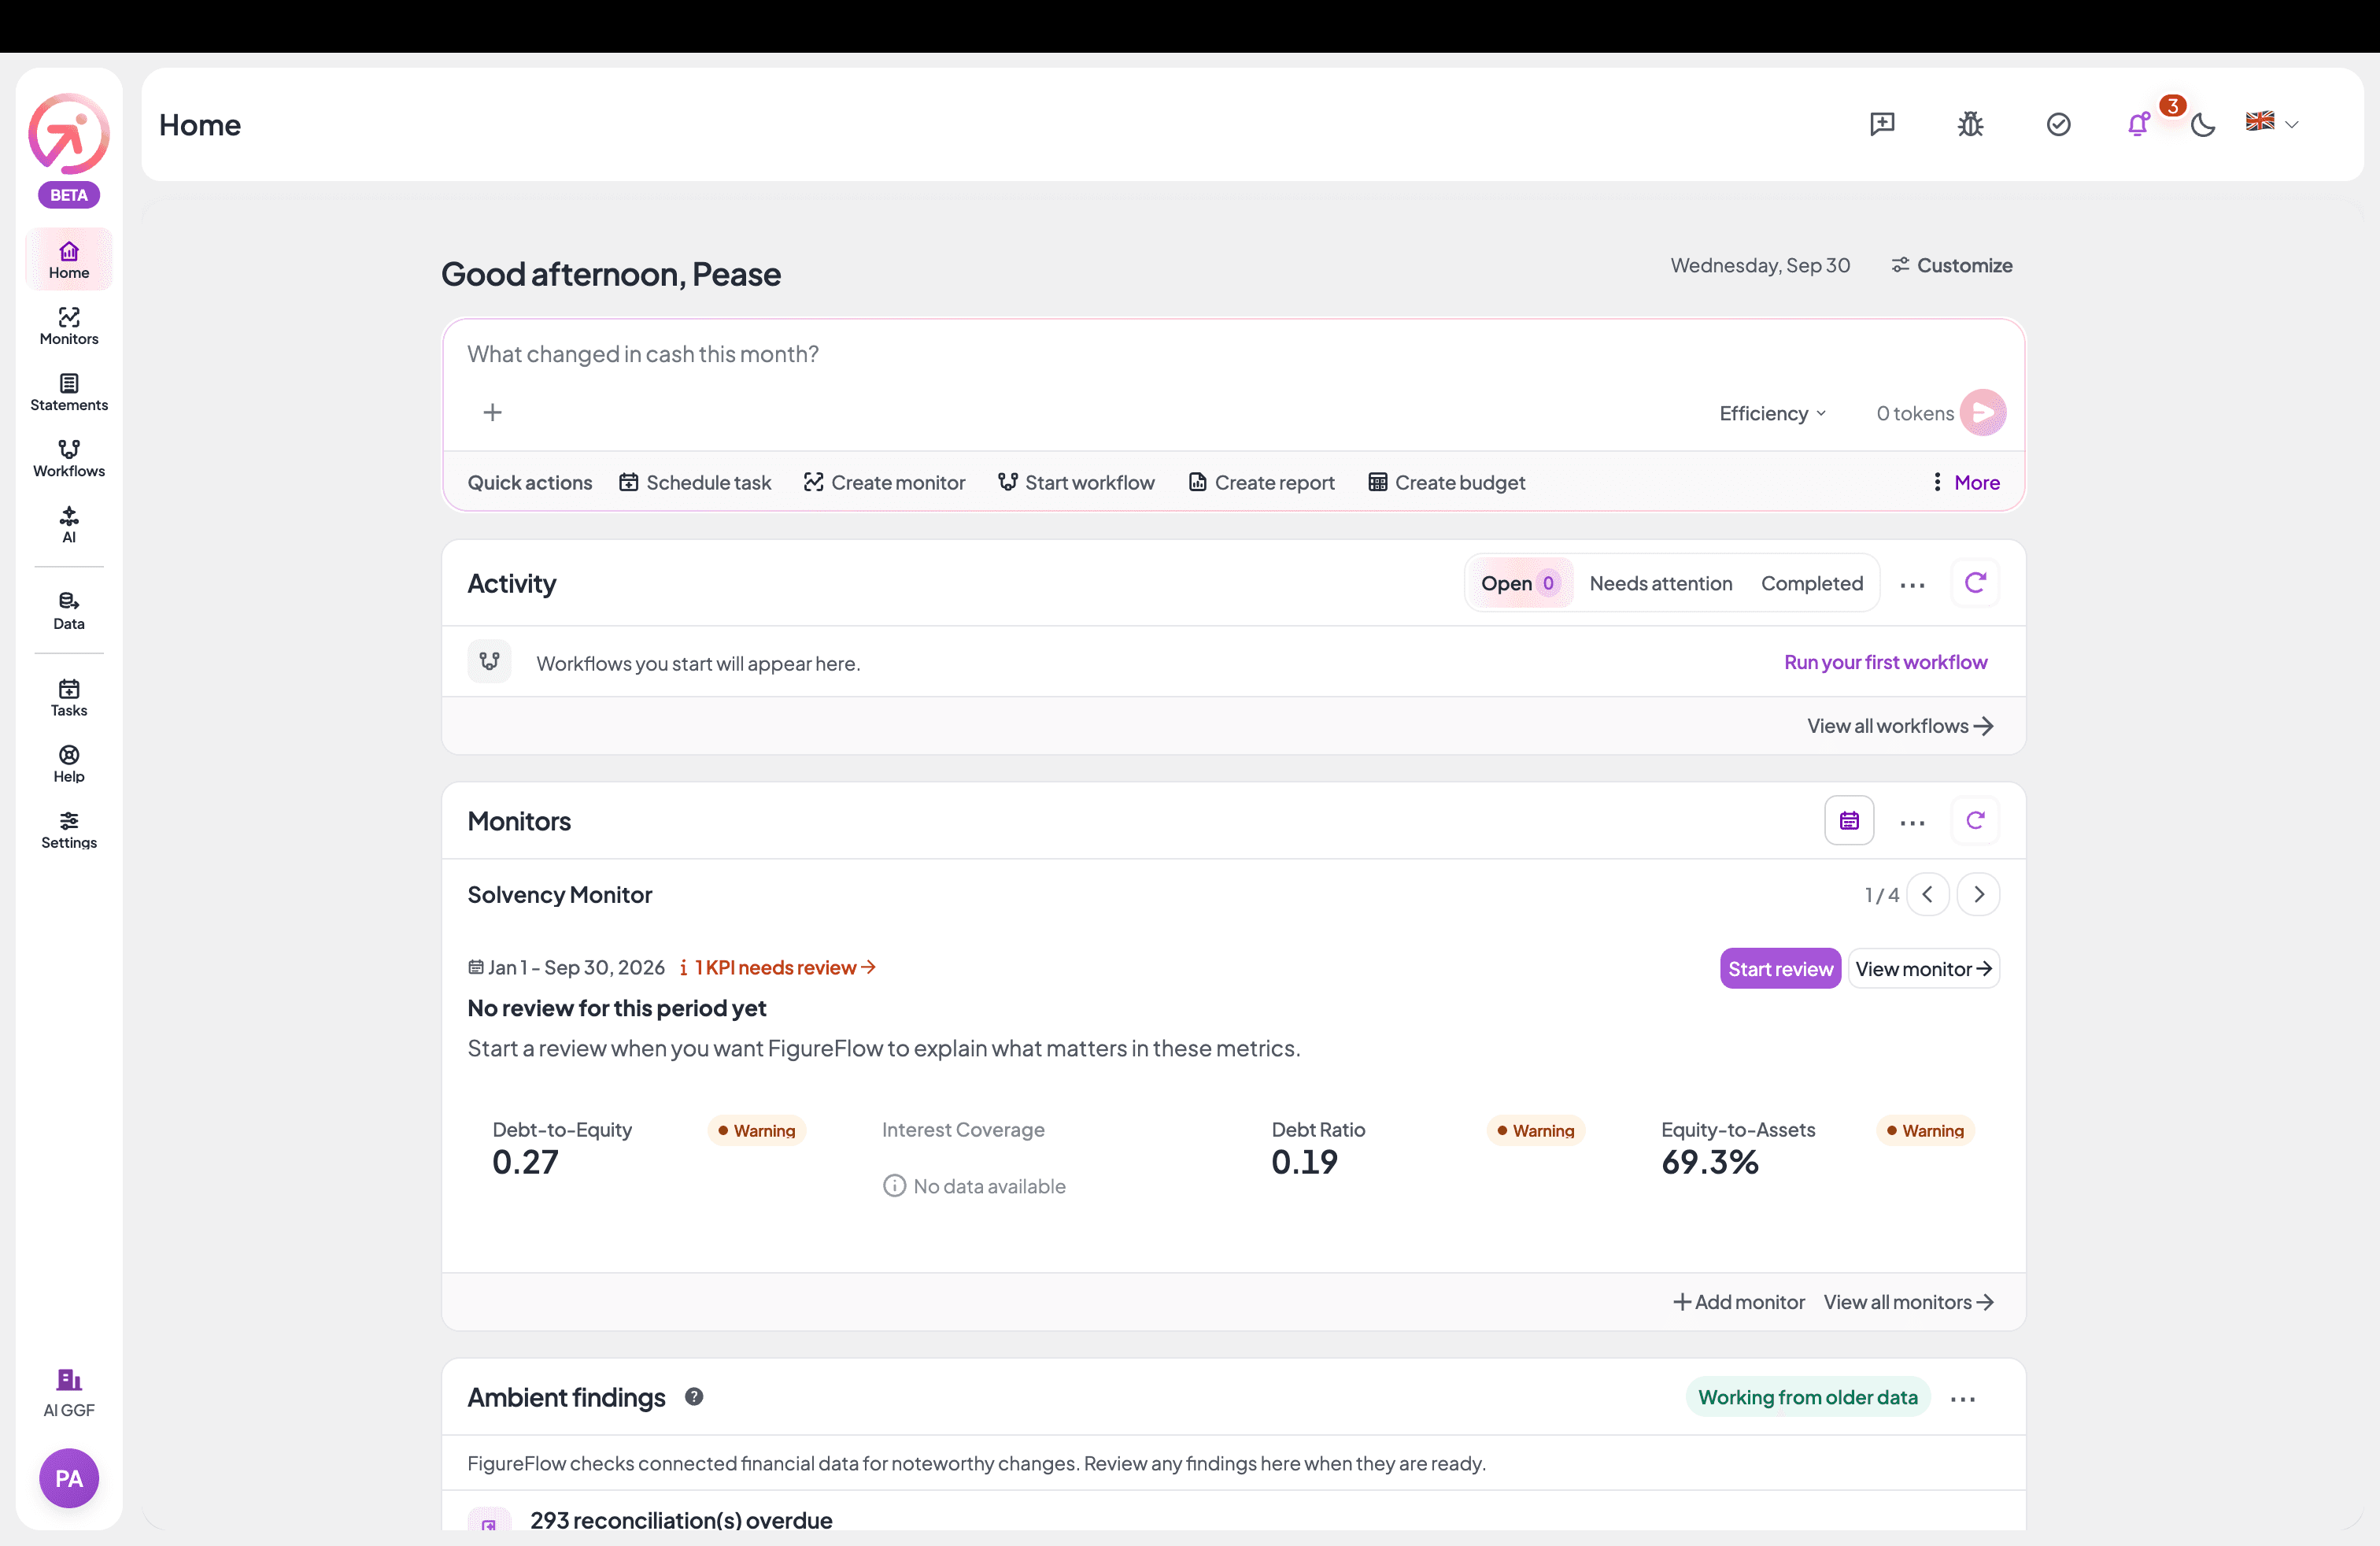Click 1 KPI needs review link
This screenshot has width=2380, height=1546.
[x=777, y=967]
